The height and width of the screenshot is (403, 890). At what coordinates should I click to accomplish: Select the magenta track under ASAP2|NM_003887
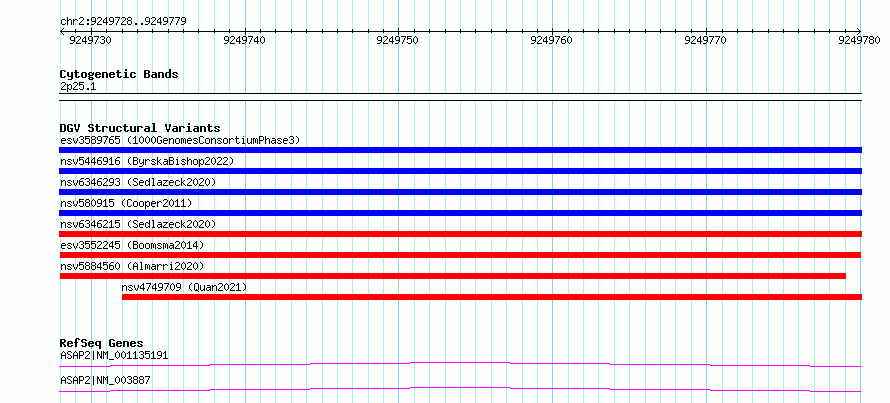click(x=460, y=389)
